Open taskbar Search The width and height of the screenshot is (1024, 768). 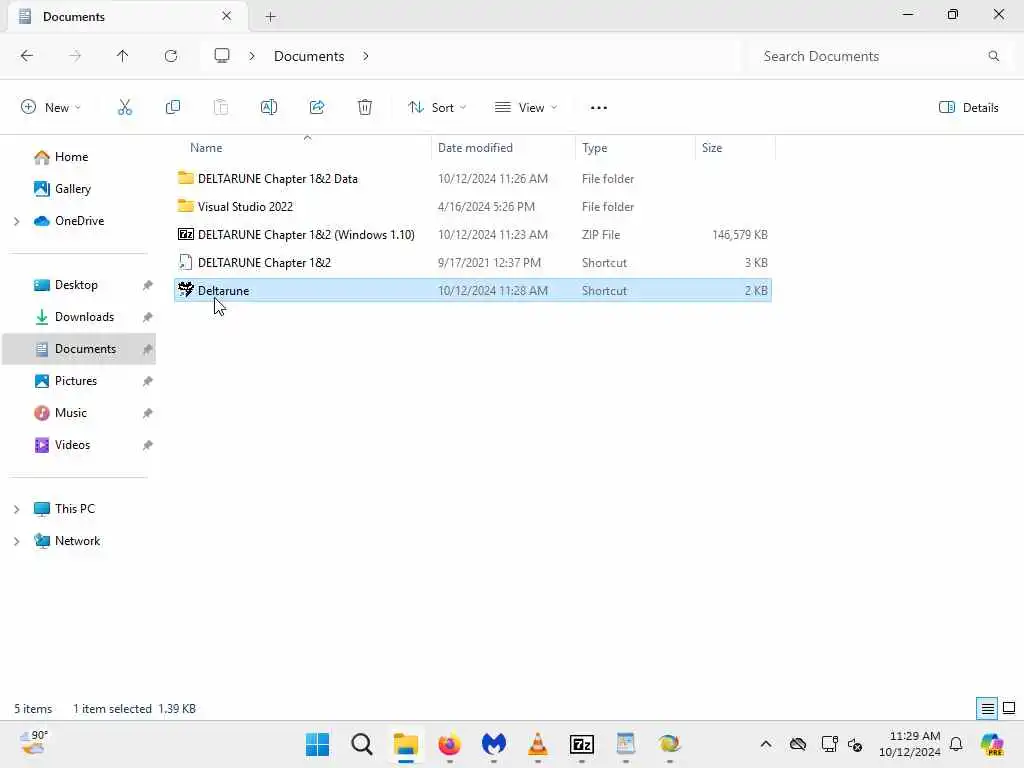coord(362,744)
